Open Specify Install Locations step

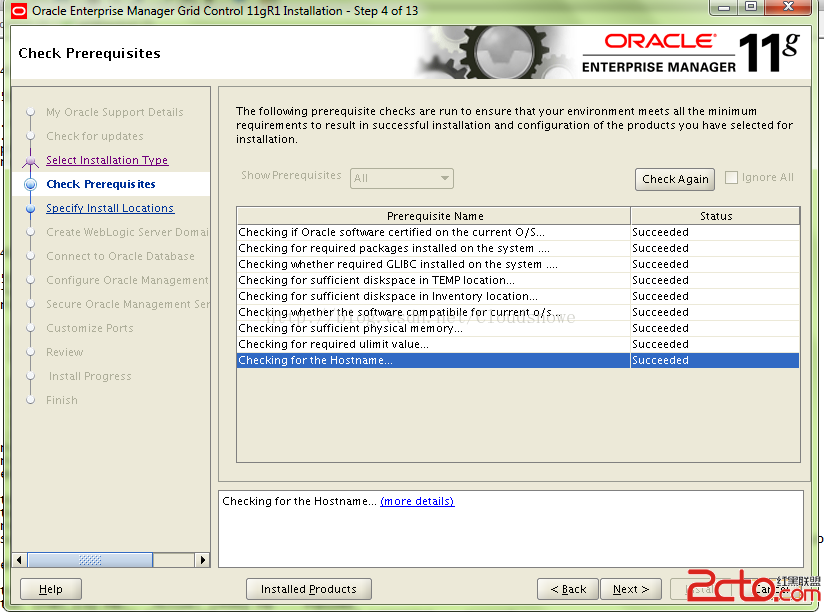pyautogui.click(x=110, y=208)
